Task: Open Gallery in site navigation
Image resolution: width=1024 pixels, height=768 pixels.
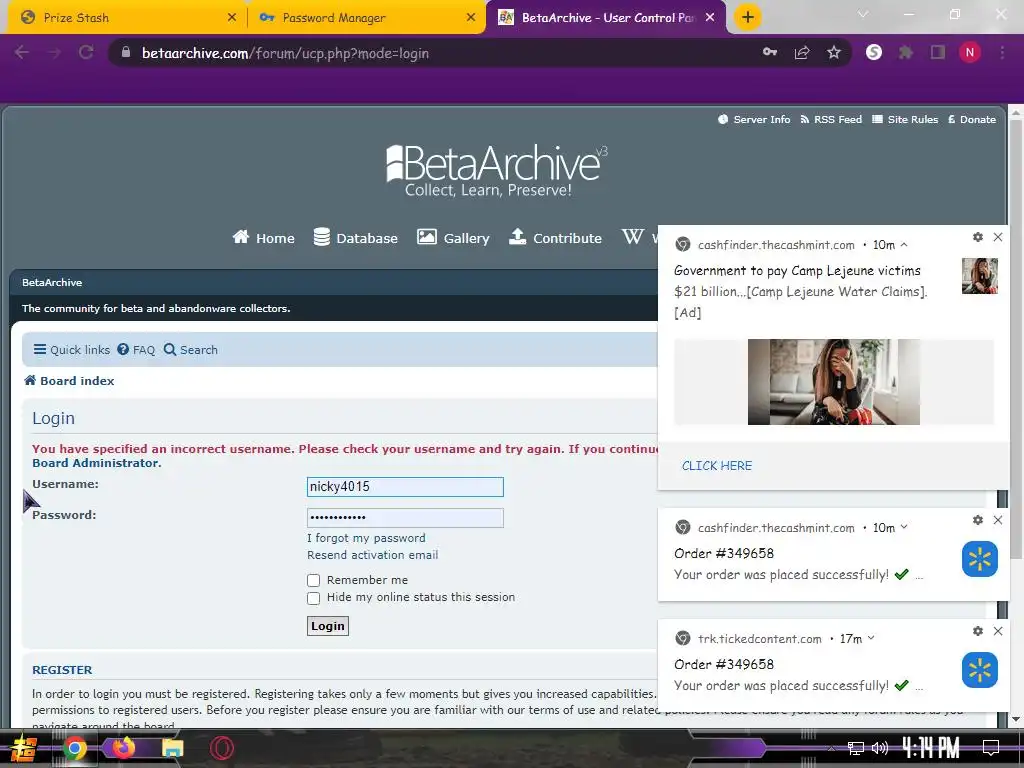Action: click(453, 238)
